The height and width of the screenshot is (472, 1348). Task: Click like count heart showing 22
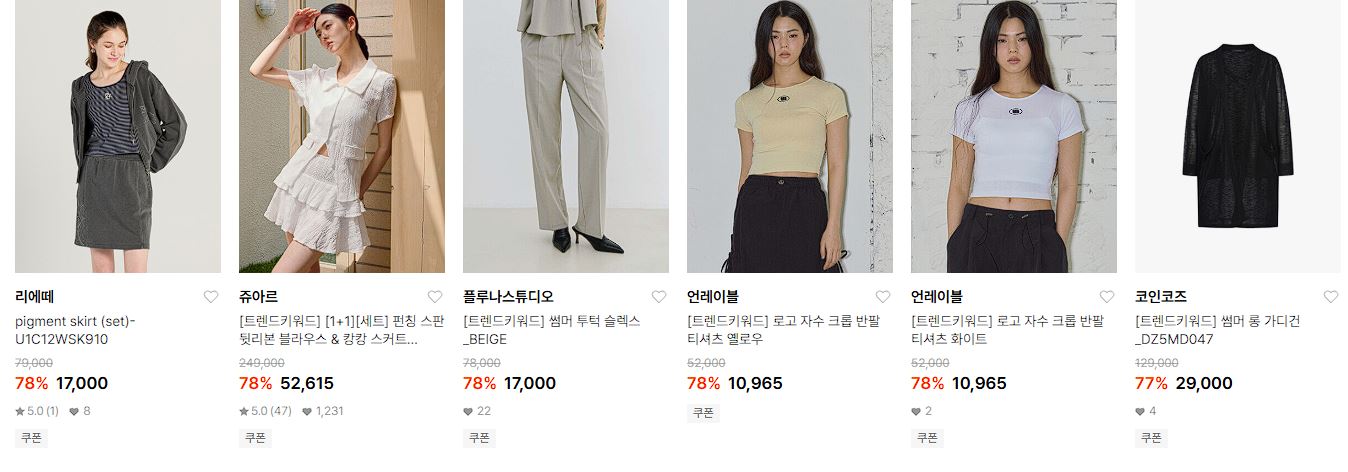477,411
